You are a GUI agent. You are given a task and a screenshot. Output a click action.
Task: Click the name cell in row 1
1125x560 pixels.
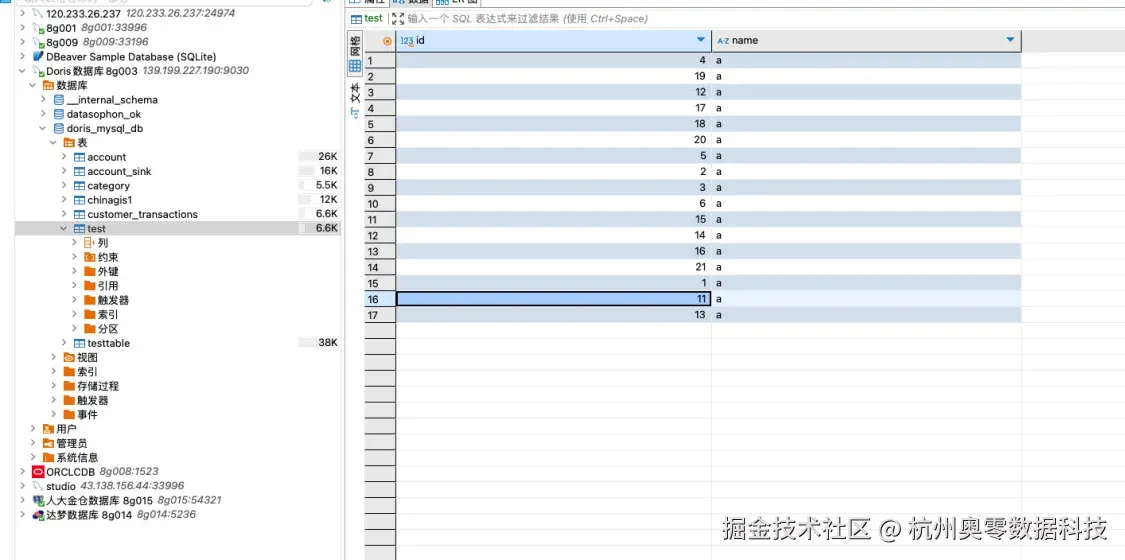pyautogui.click(x=866, y=60)
